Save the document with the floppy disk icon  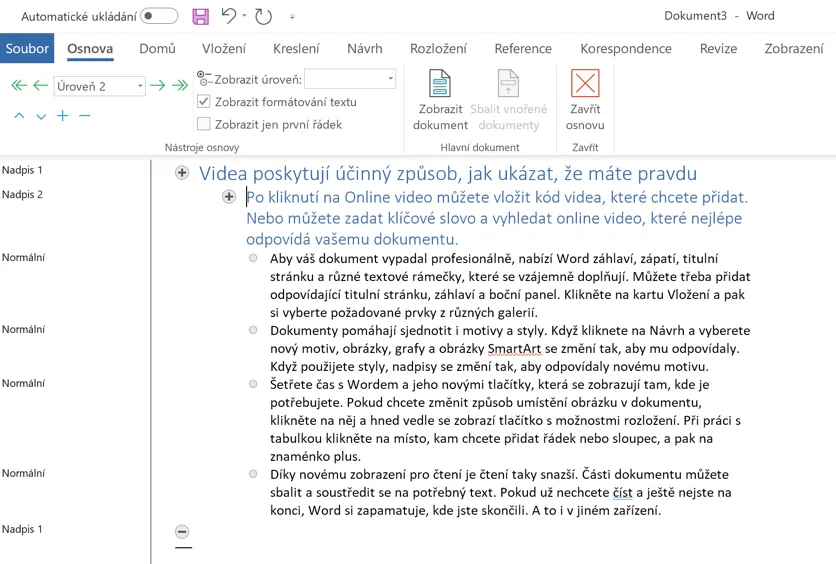pyautogui.click(x=200, y=17)
